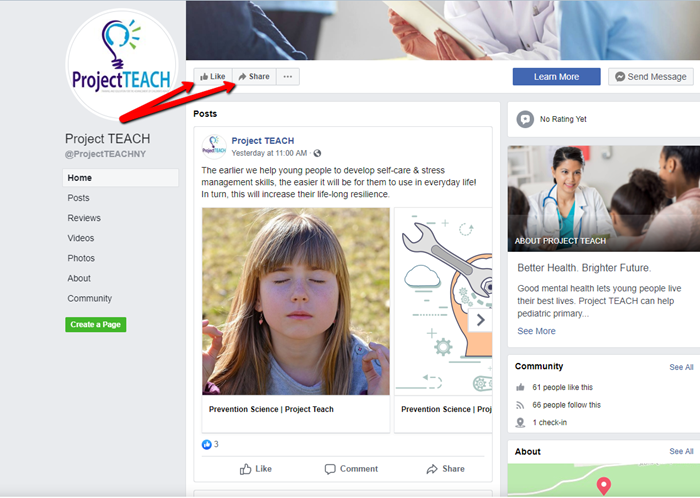Click the No Rating Yet speech bubble icon

click(525, 119)
